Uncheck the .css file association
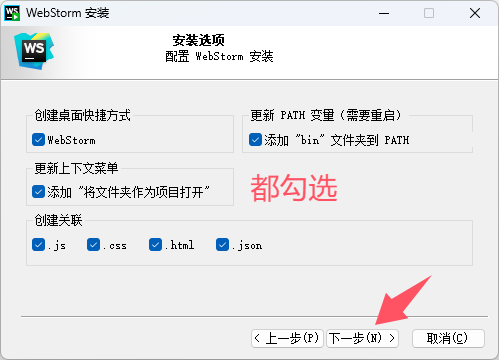 pyautogui.click(x=93, y=245)
